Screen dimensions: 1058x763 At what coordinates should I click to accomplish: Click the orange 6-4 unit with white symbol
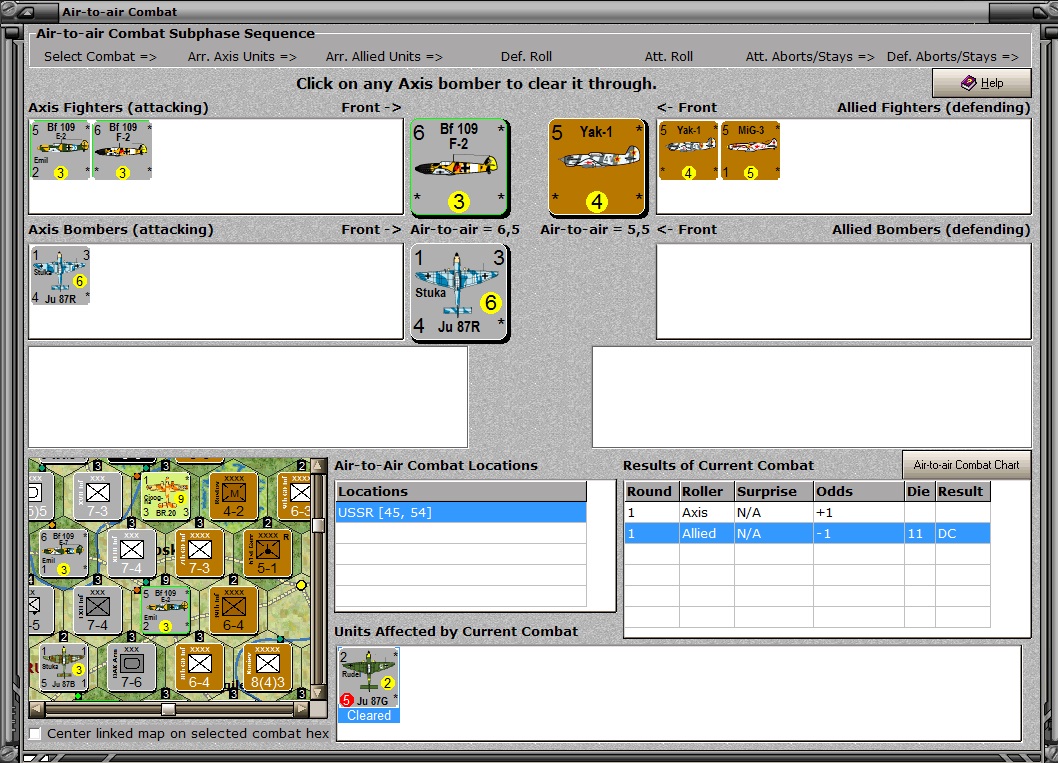[x=200, y=667]
